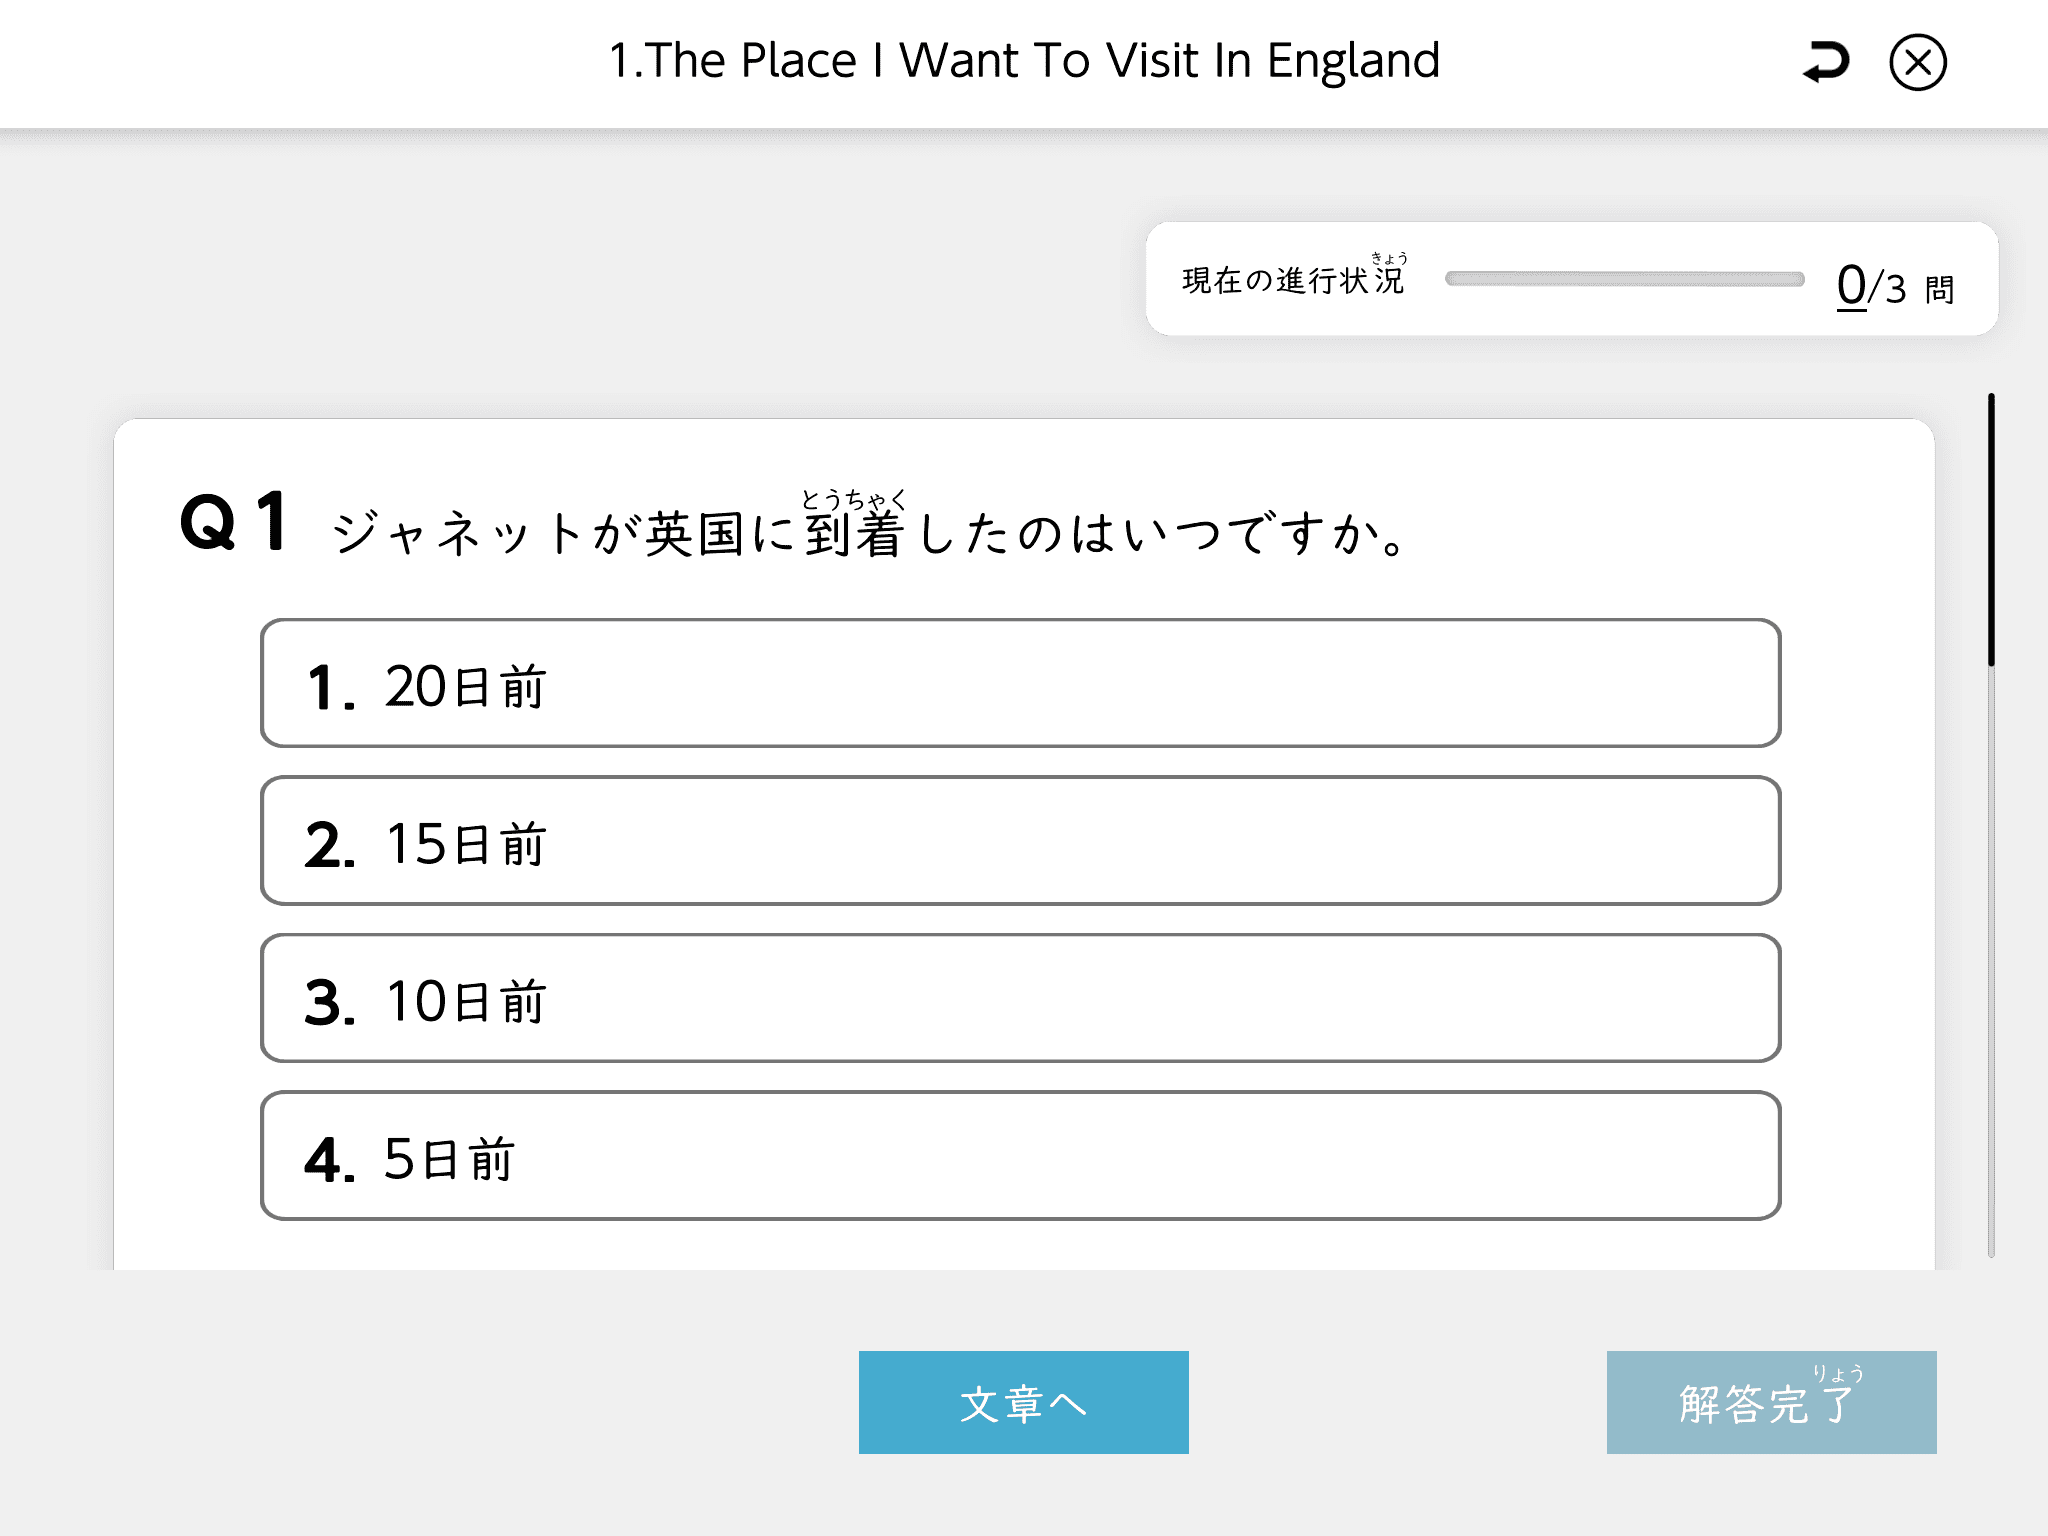Click the number 3. in third option

point(330,1002)
